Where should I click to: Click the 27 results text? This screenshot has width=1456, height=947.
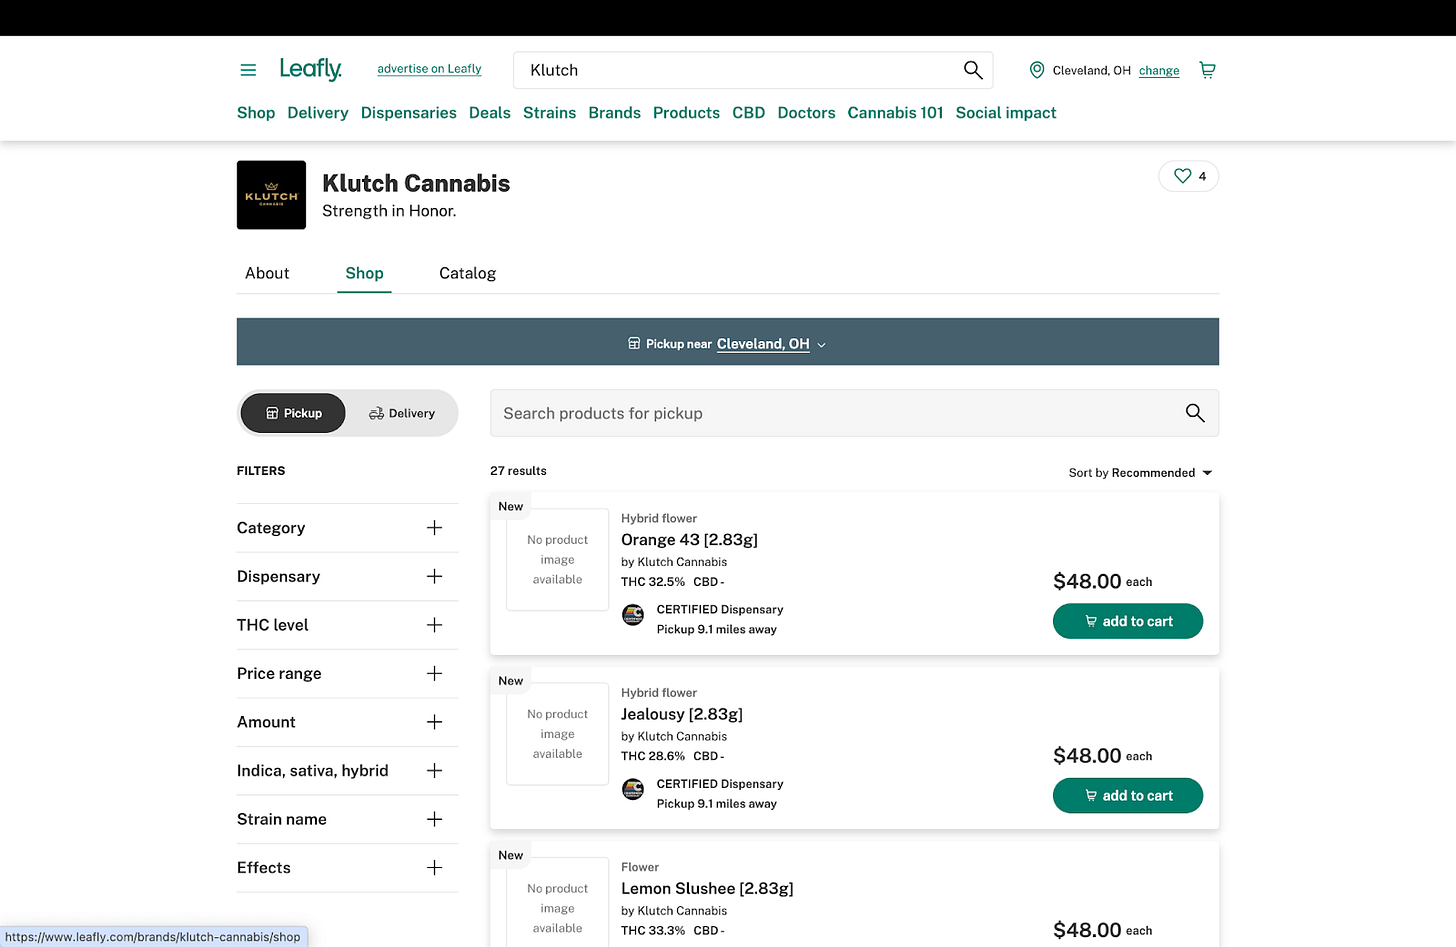(x=518, y=471)
